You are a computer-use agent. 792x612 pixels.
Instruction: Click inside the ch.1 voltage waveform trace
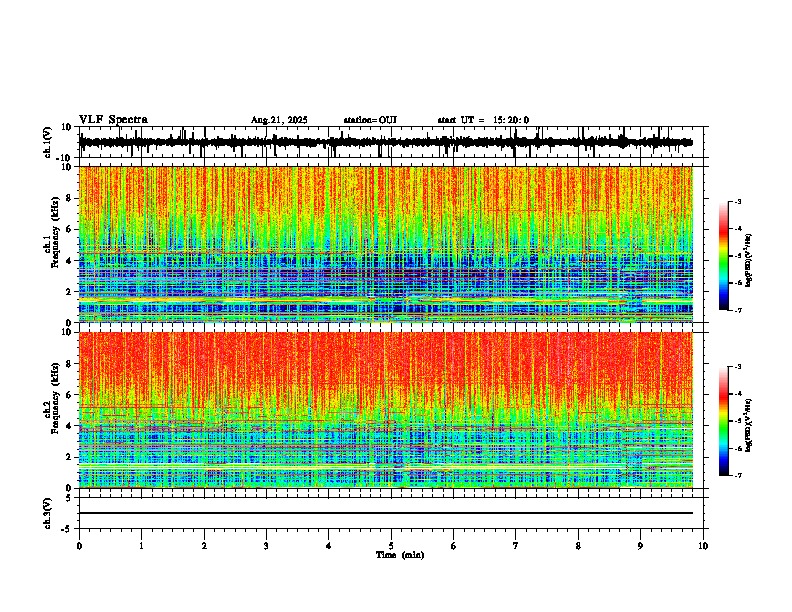pyautogui.click(x=385, y=142)
